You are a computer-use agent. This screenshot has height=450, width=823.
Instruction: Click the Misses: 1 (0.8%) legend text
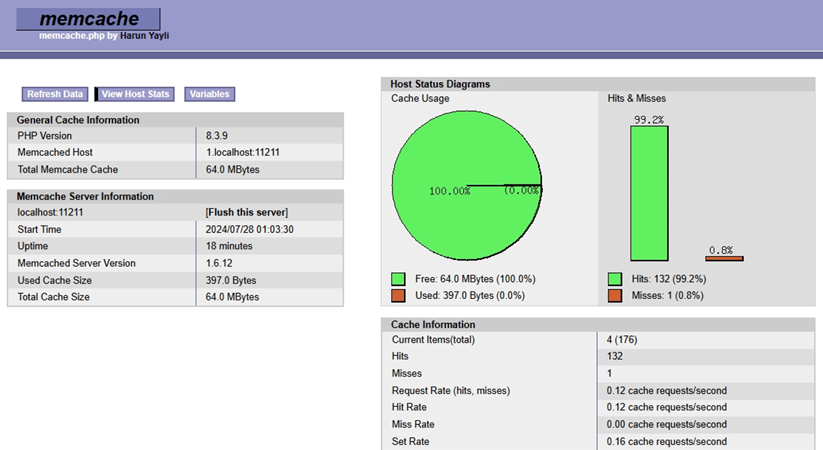[x=668, y=296]
